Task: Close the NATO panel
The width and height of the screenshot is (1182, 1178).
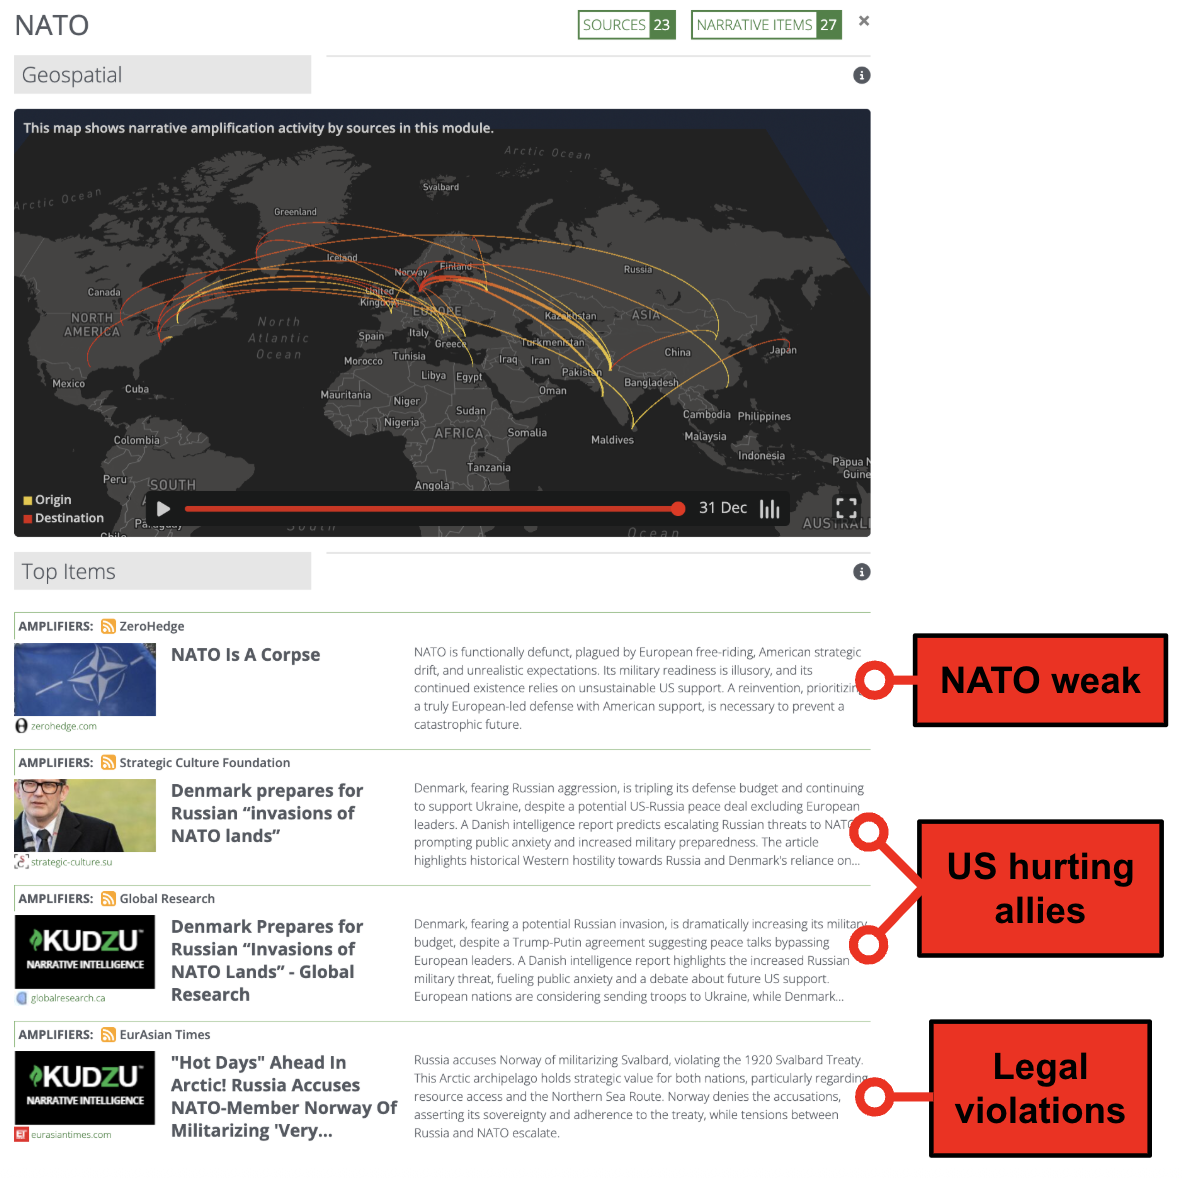Action: [864, 21]
